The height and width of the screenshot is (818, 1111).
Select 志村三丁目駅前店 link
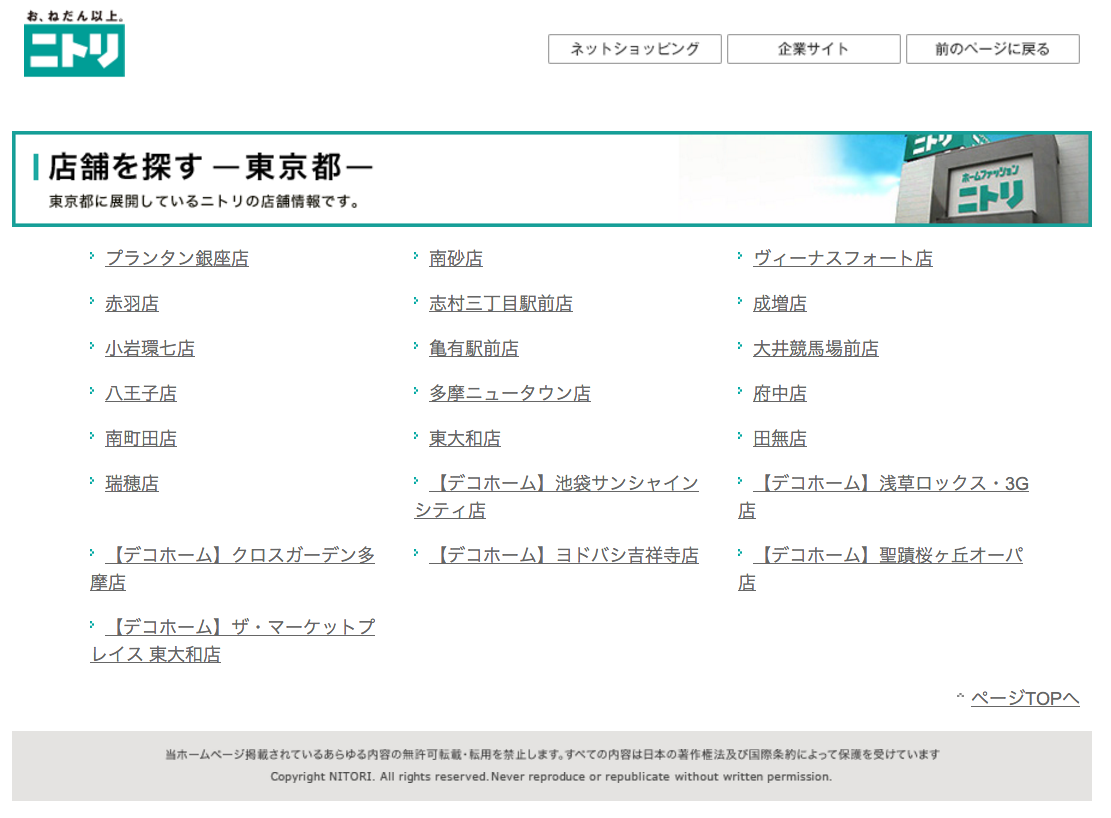tap(501, 303)
